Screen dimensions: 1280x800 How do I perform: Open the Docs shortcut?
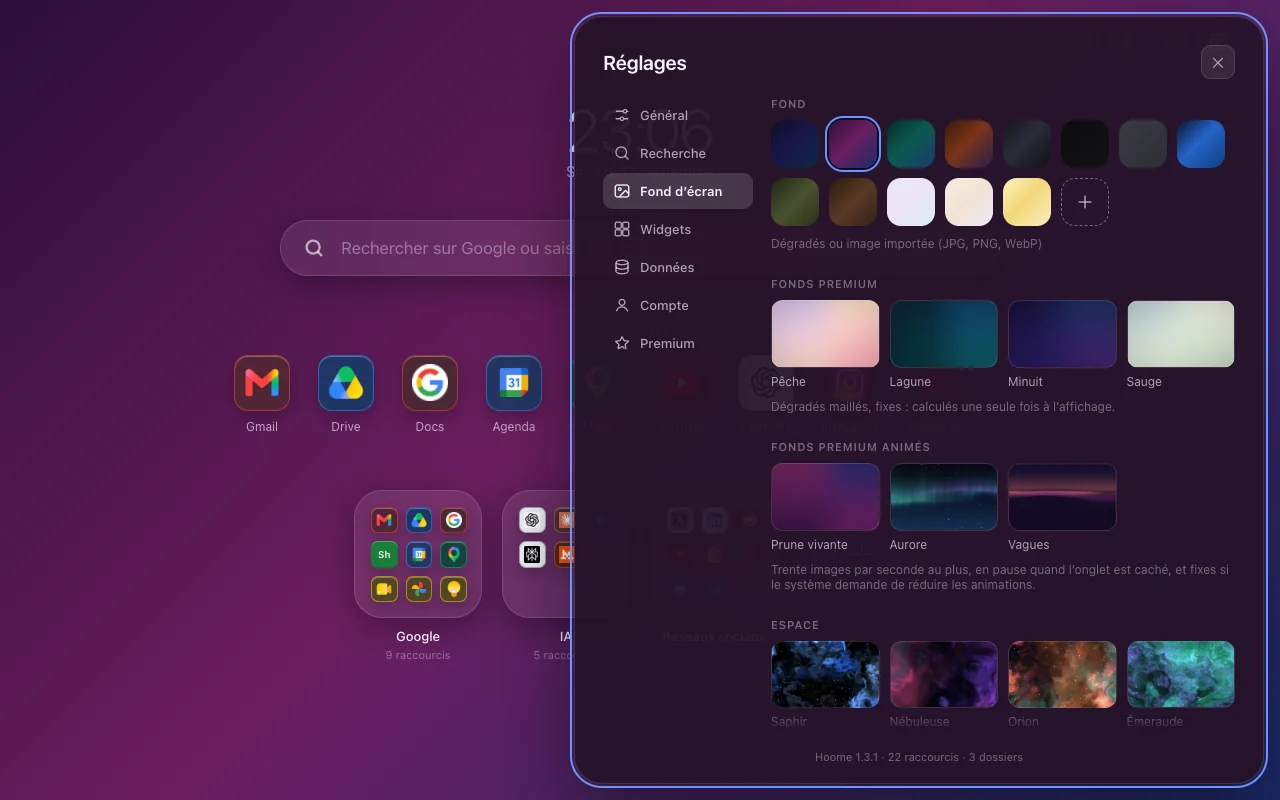pos(430,383)
